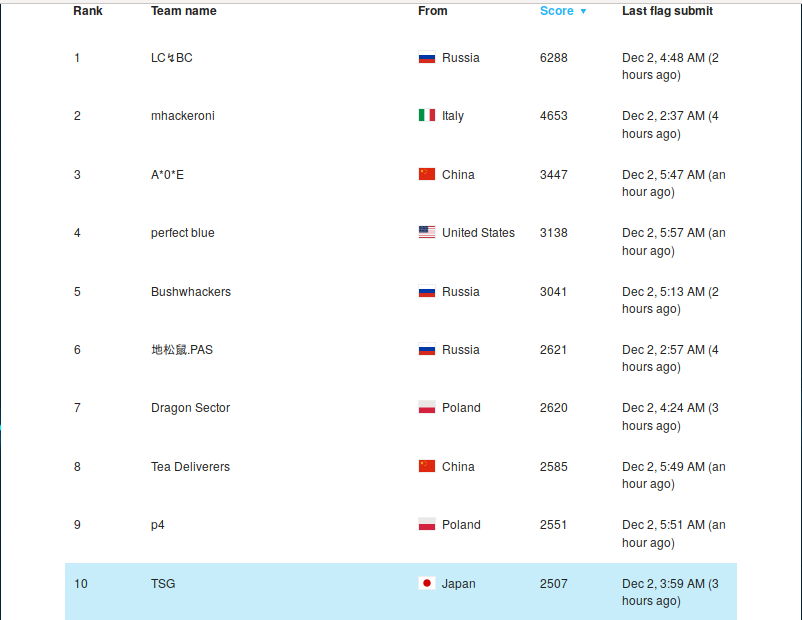Image resolution: width=802 pixels, height=620 pixels.
Task: Click the Russia flag in the Bushwhackers row
Action: pyautogui.click(x=426, y=292)
